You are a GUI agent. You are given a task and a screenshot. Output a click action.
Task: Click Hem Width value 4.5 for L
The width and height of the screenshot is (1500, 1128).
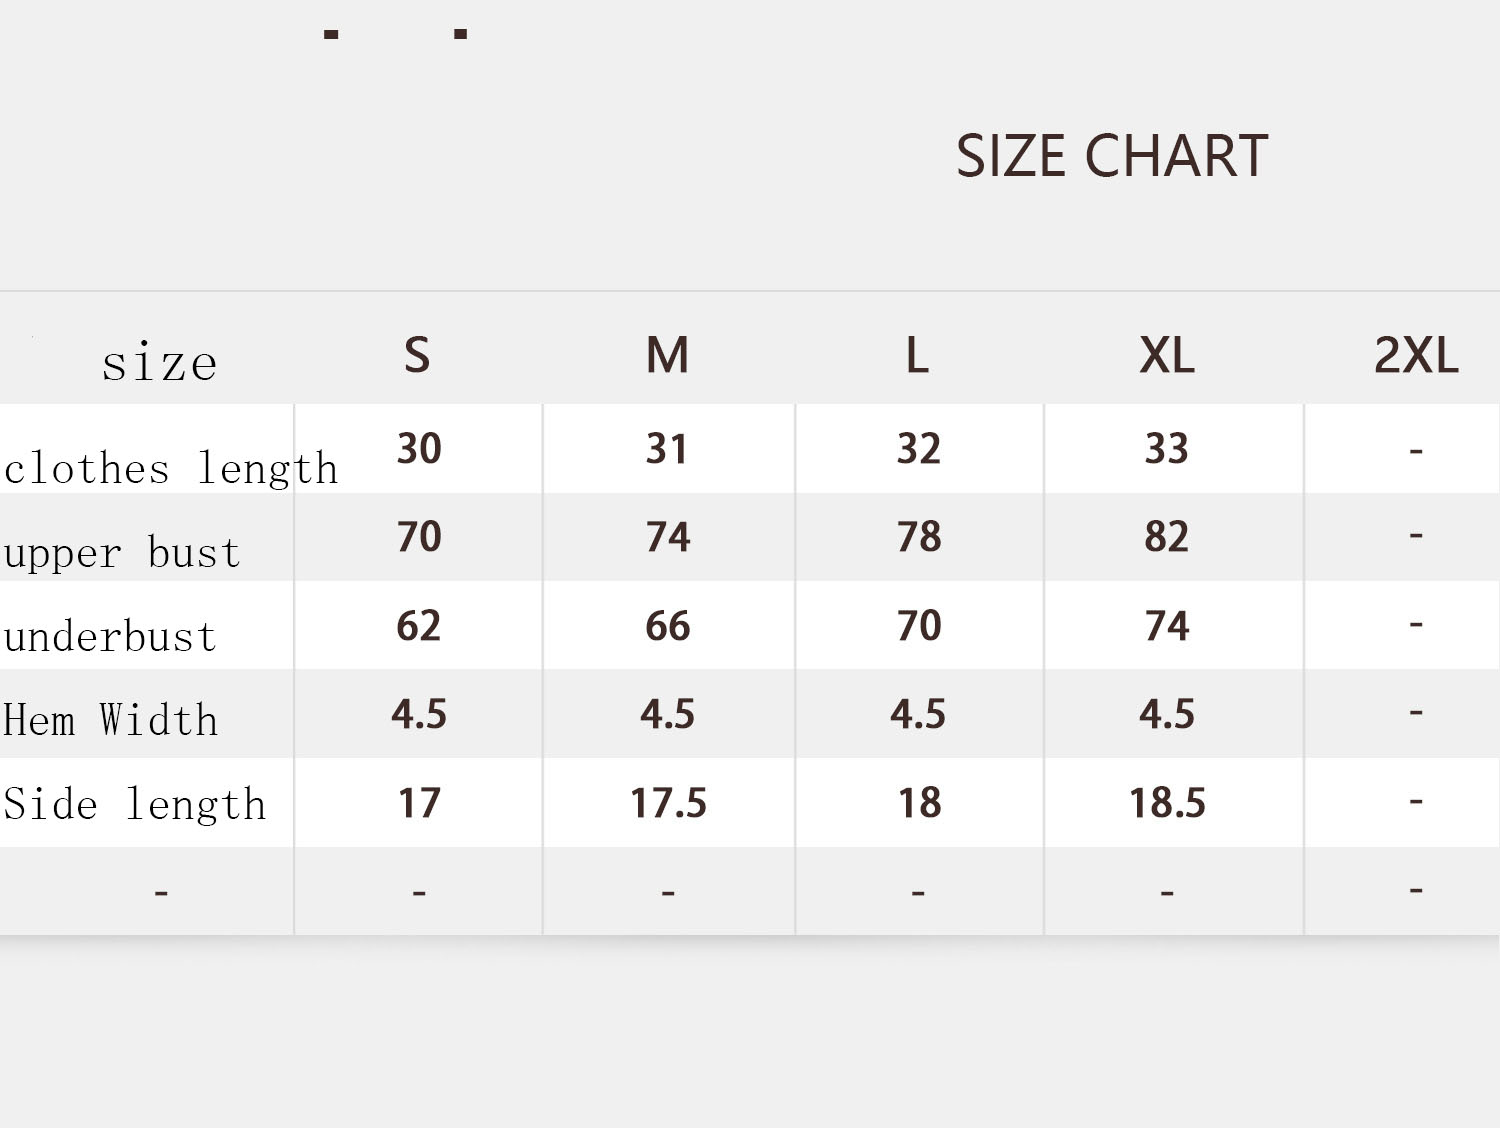[x=918, y=714]
